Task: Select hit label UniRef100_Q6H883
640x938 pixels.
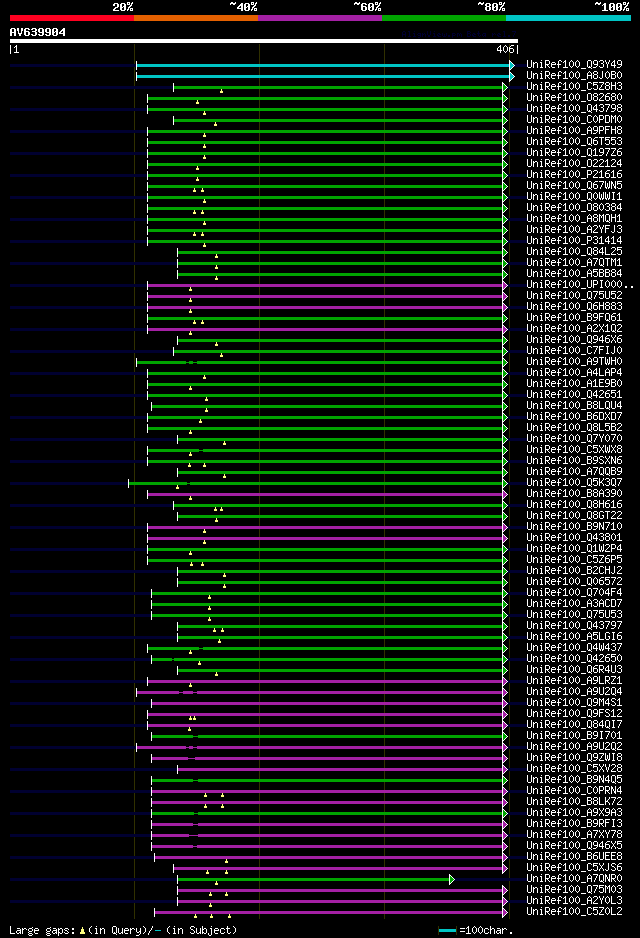Action: pos(574,306)
